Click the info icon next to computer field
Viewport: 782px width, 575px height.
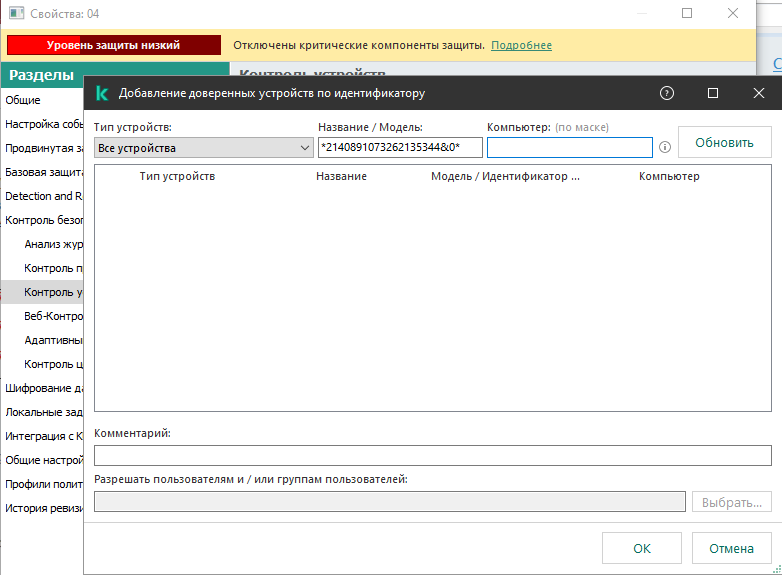(664, 147)
